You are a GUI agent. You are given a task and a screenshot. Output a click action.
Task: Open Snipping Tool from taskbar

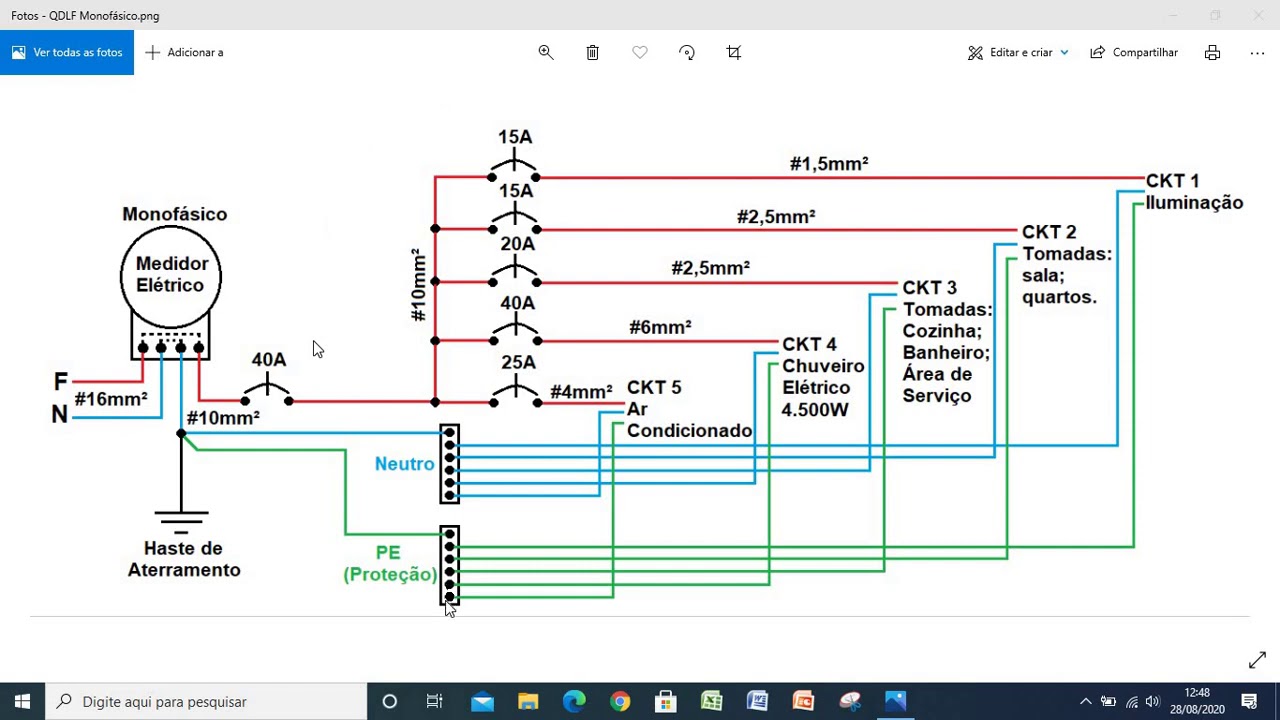(850, 701)
